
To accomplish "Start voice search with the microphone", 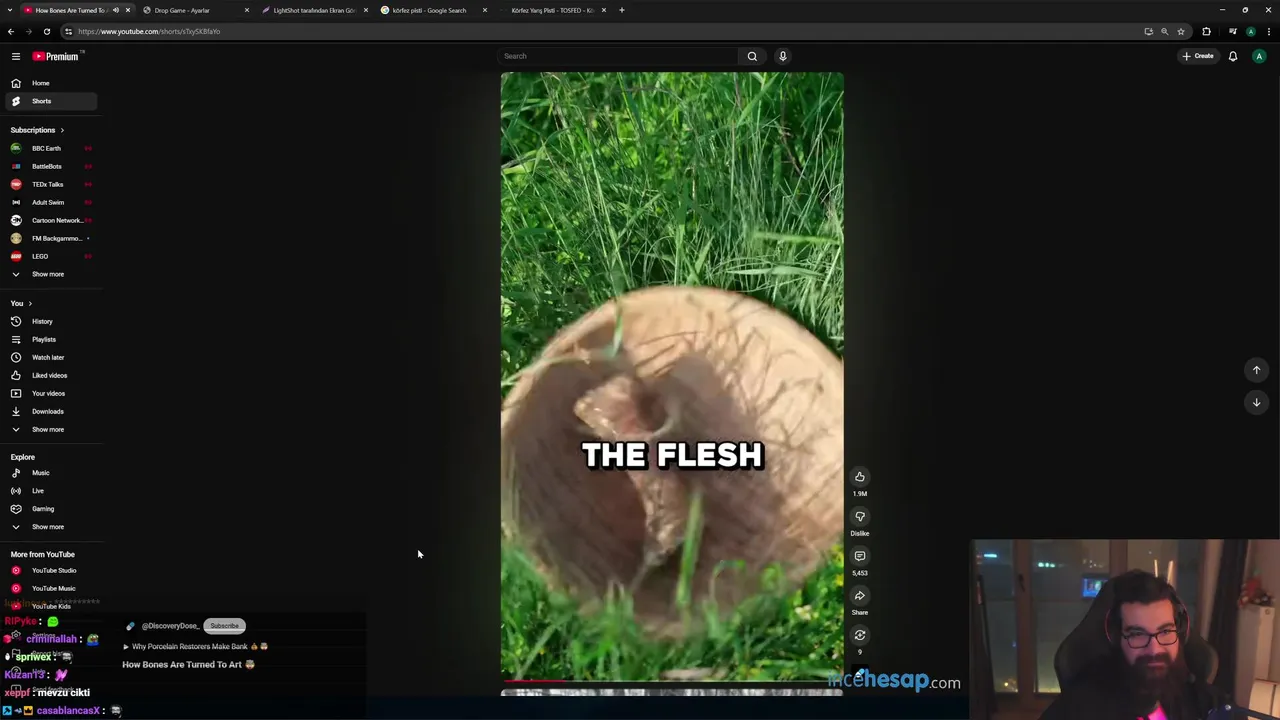I will 783,56.
